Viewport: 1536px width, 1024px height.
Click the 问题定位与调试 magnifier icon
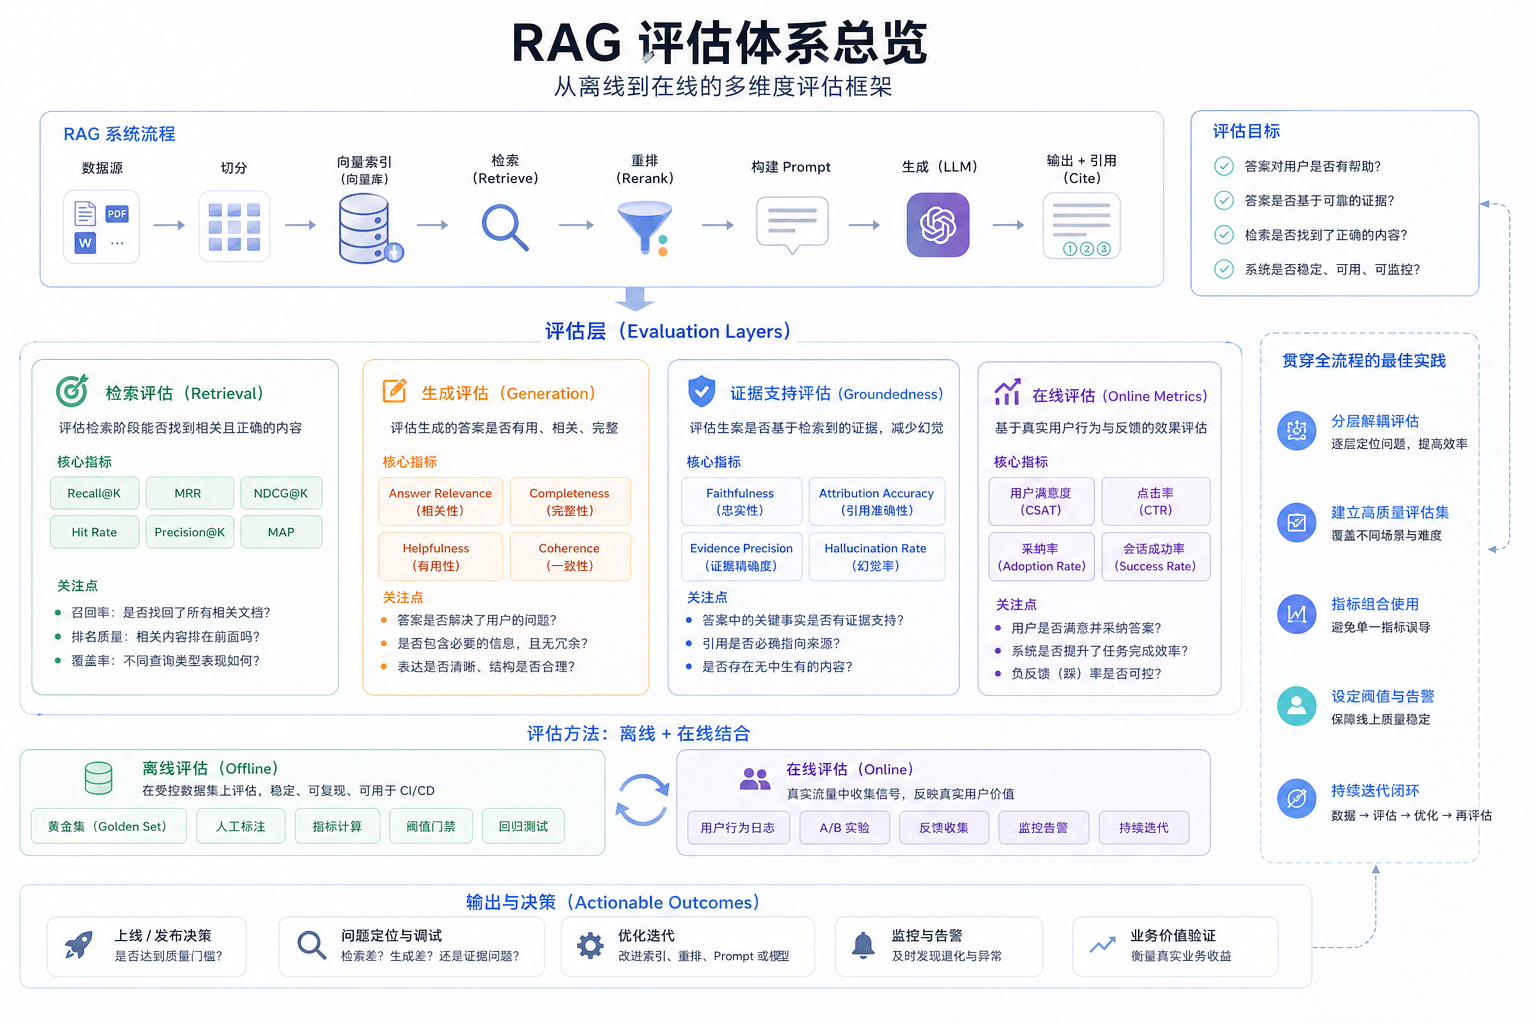pyautogui.click(x=312, y=945)
